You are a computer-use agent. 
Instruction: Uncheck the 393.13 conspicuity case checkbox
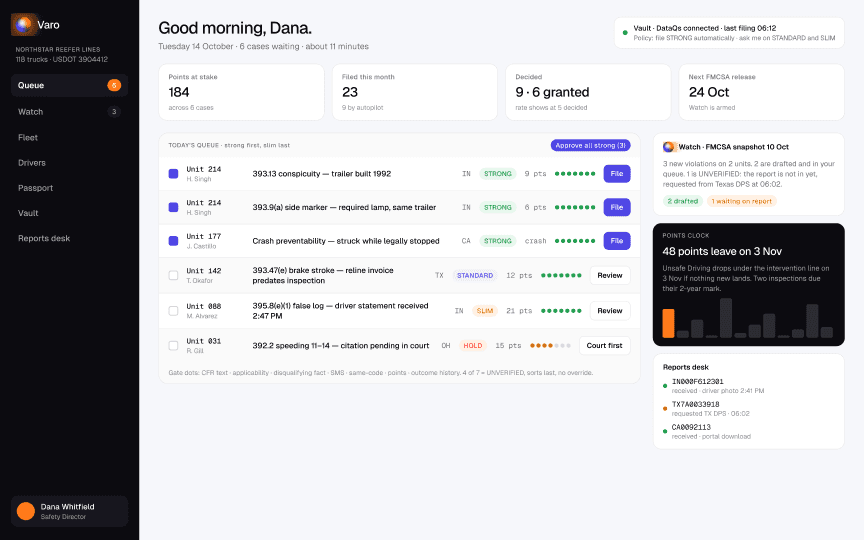[x=173, y=174]
